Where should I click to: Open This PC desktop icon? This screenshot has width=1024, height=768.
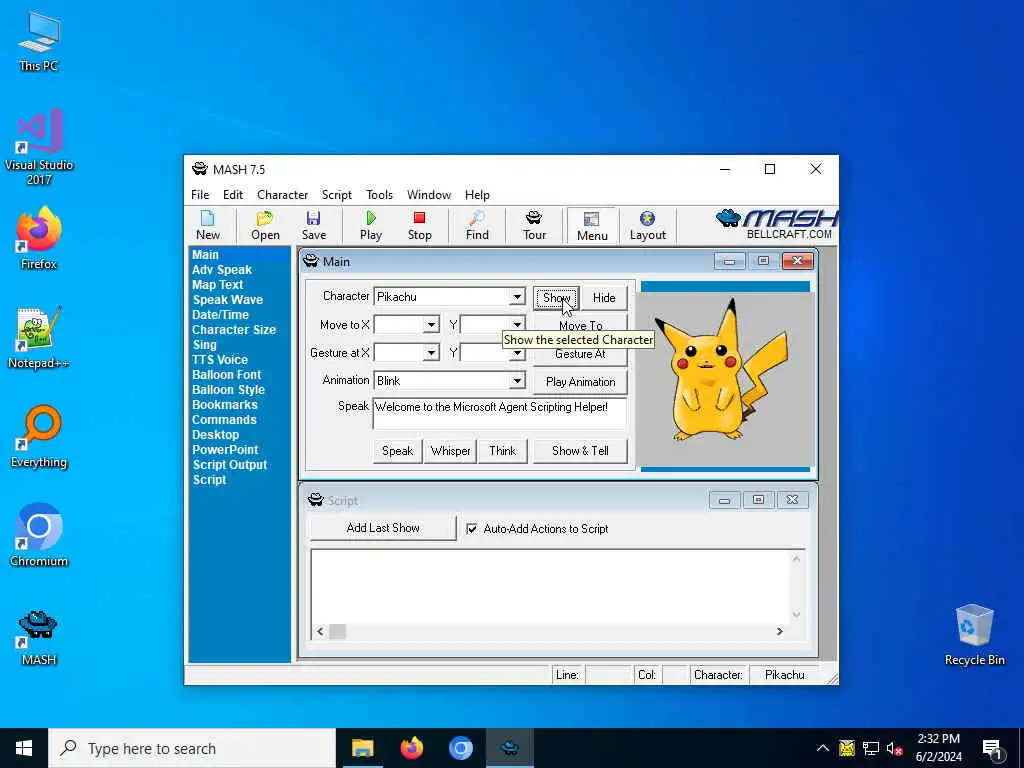(39, 42)
